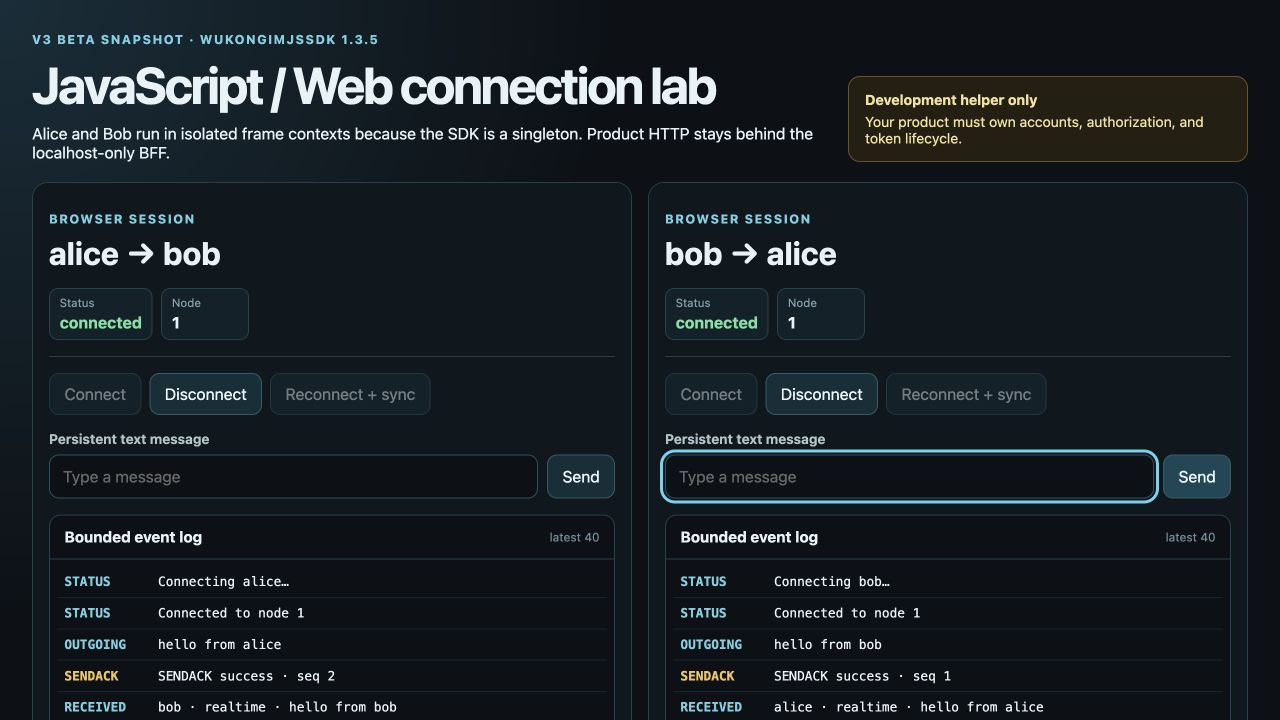
Task: Click Reconnect + sync for bob → alice
Action: (x=966, y=394)
